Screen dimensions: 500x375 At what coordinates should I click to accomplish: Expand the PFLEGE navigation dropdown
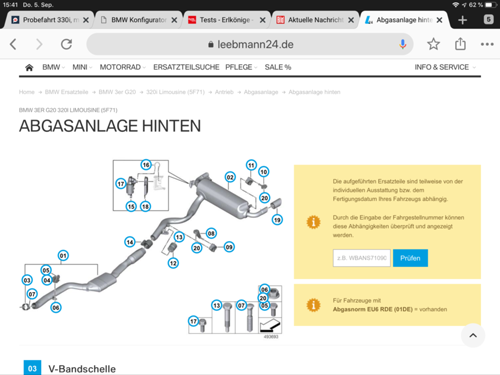click(x=241, y=67)
